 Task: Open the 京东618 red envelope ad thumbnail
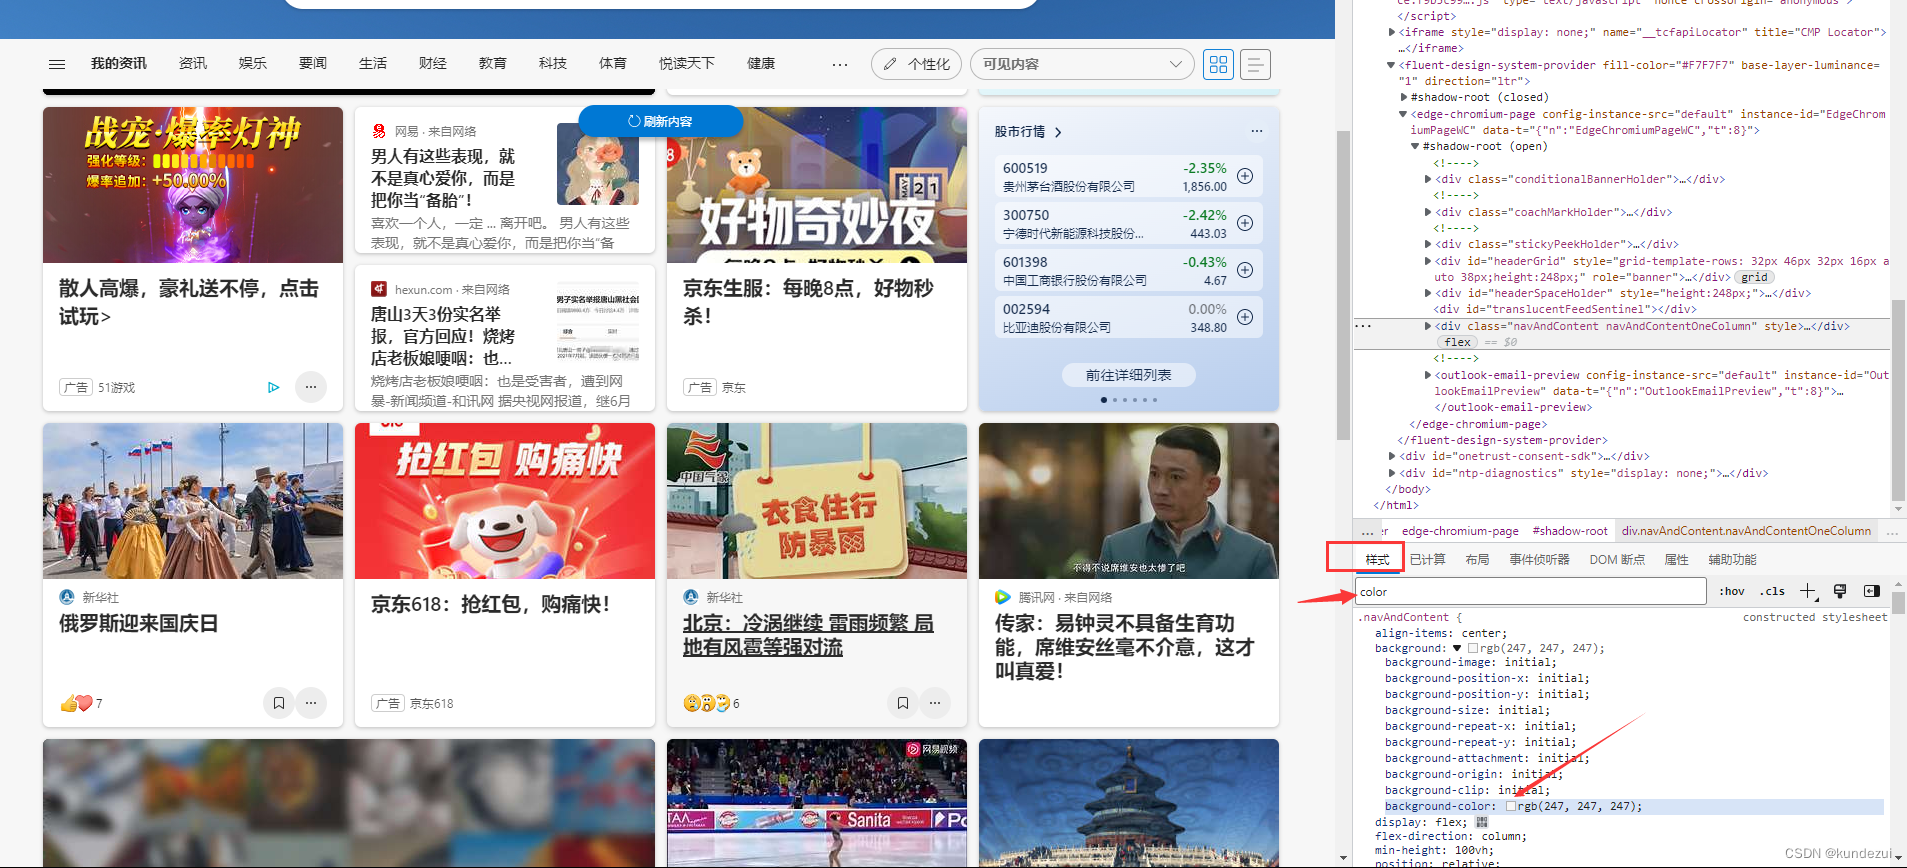tap(505, 501)
